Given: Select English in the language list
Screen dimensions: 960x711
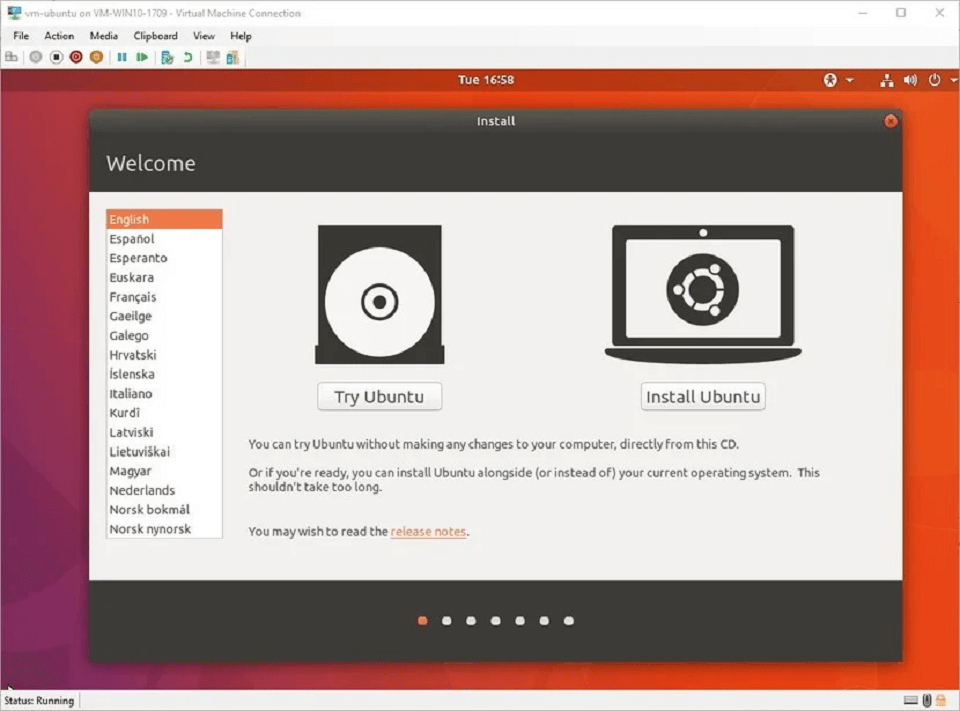Looking at the screenshot, I should [x=164, y=219].
